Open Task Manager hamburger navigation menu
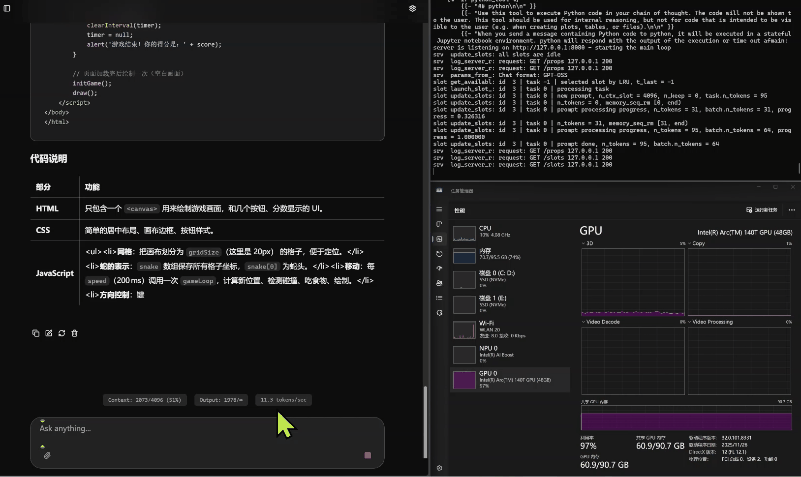 (x=439, y=209)
